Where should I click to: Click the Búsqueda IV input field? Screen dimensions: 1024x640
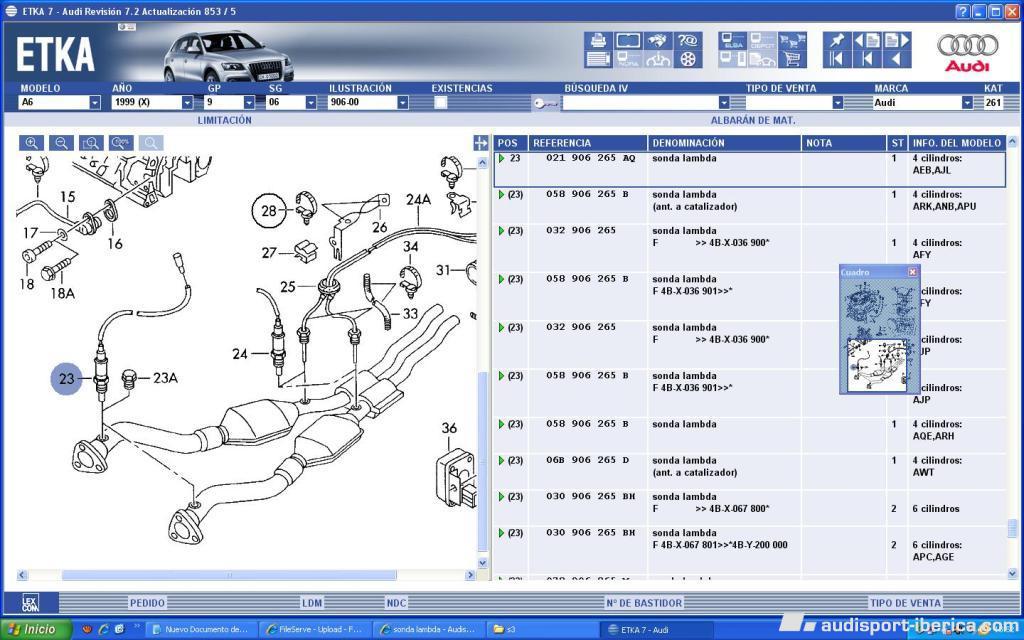coord(640,103)
